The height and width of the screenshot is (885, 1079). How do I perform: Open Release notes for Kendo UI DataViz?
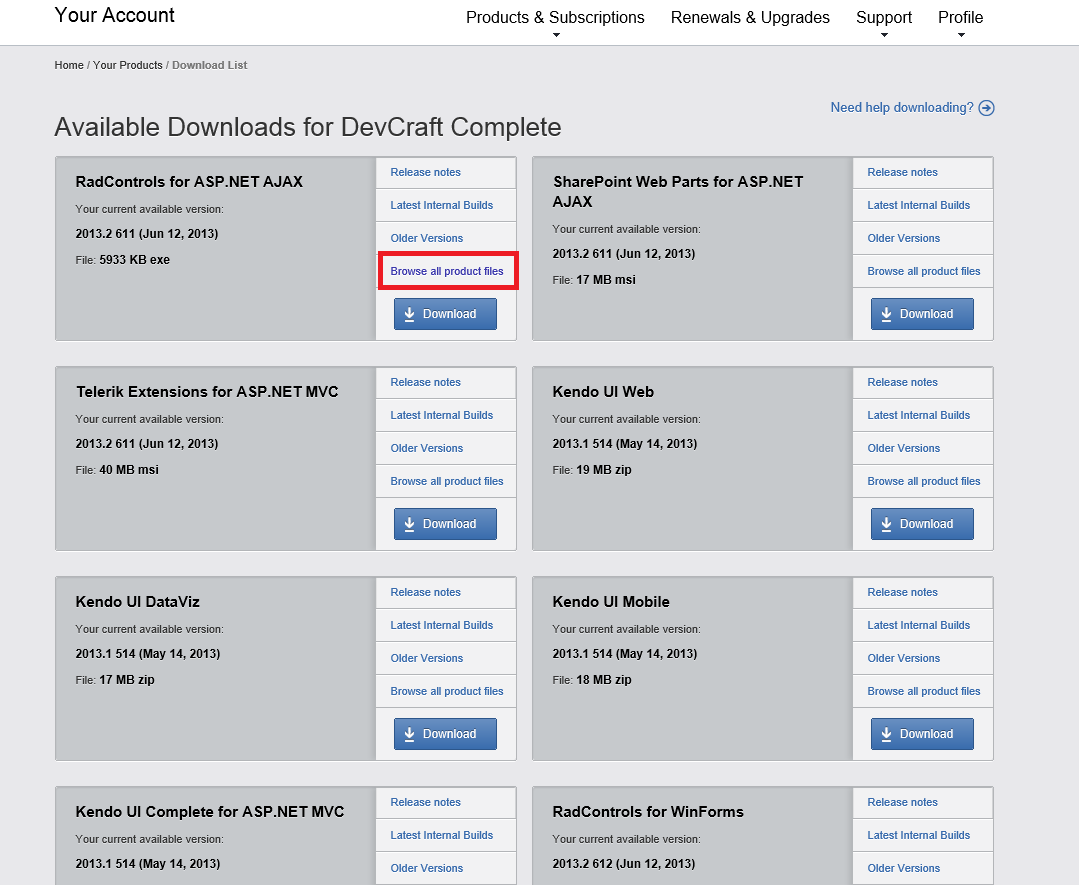[425, 593]
